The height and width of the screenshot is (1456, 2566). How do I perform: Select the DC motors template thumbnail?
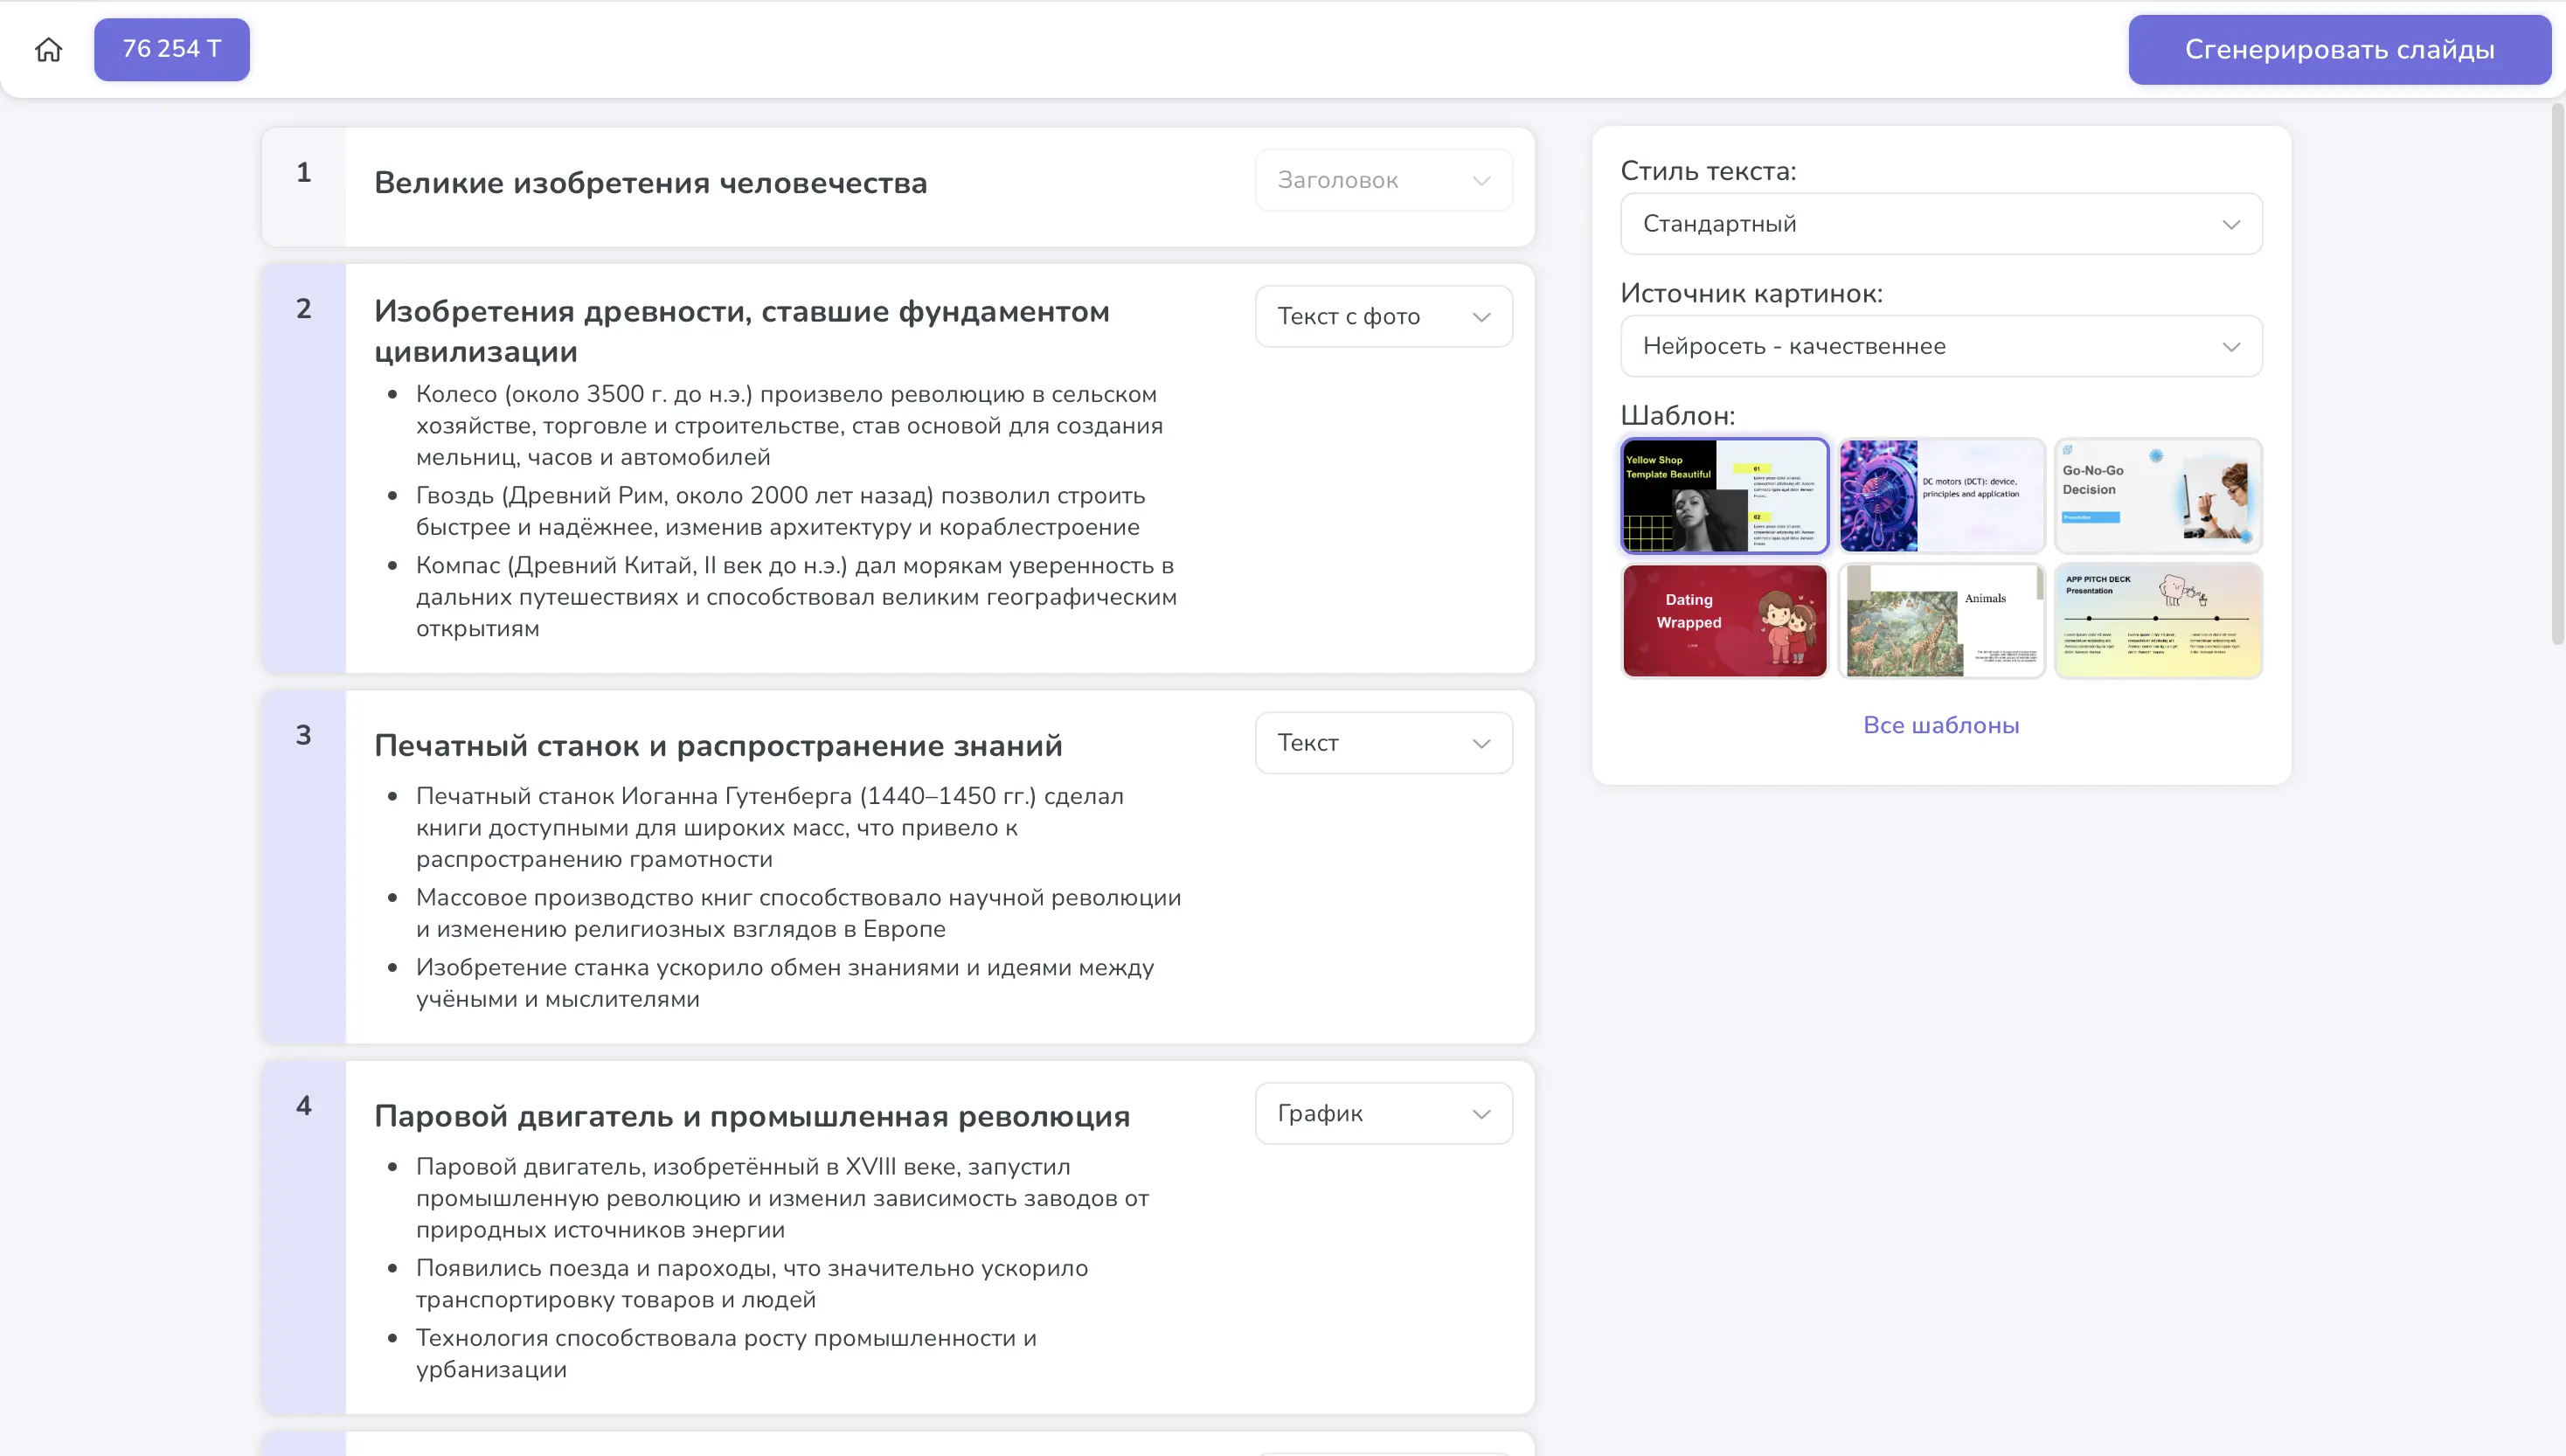tap(1941, 496)
